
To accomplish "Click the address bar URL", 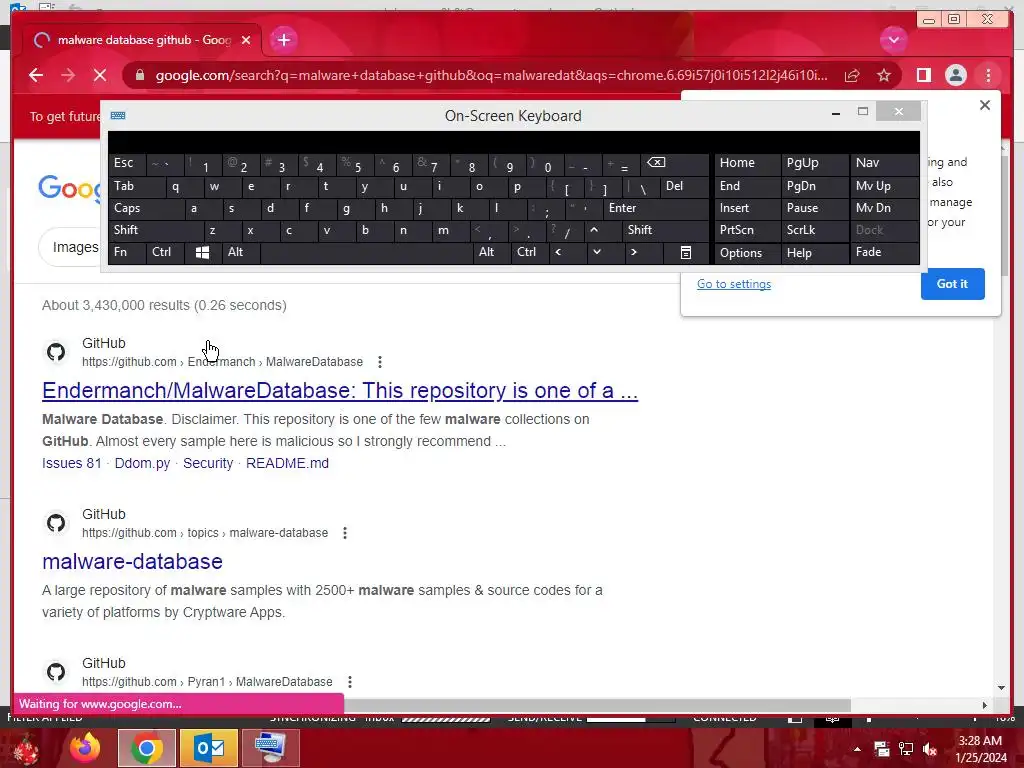I will (491, 75).
